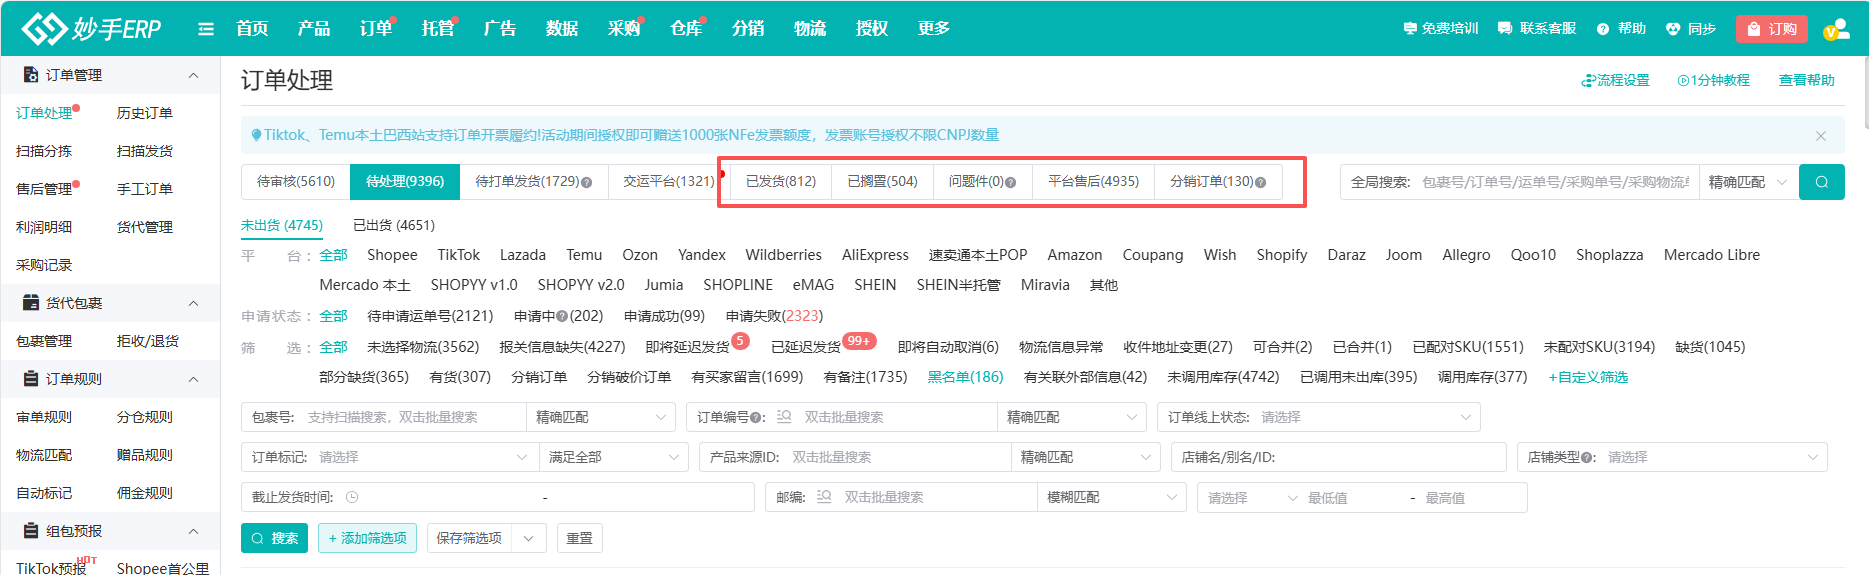Click the help icon beside 订单编号
1869x575 pixels.
click(754, 418)
